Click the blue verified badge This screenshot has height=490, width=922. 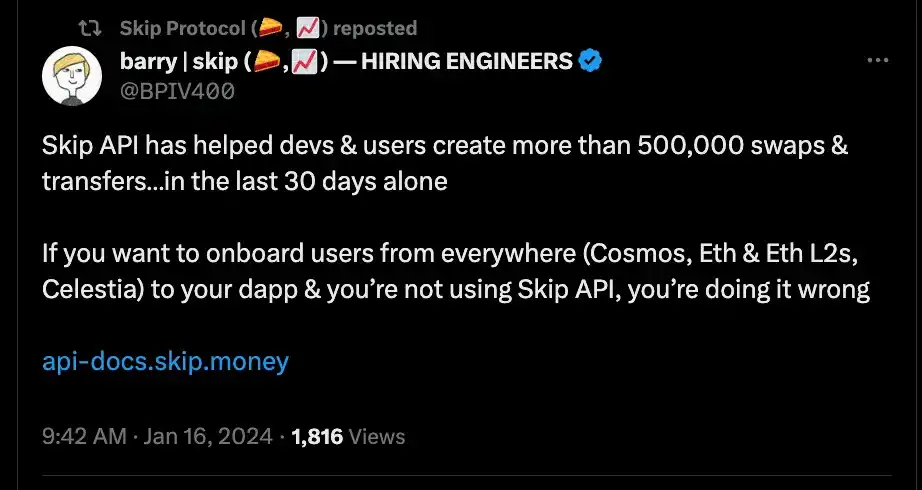click(x=591, y=62)
